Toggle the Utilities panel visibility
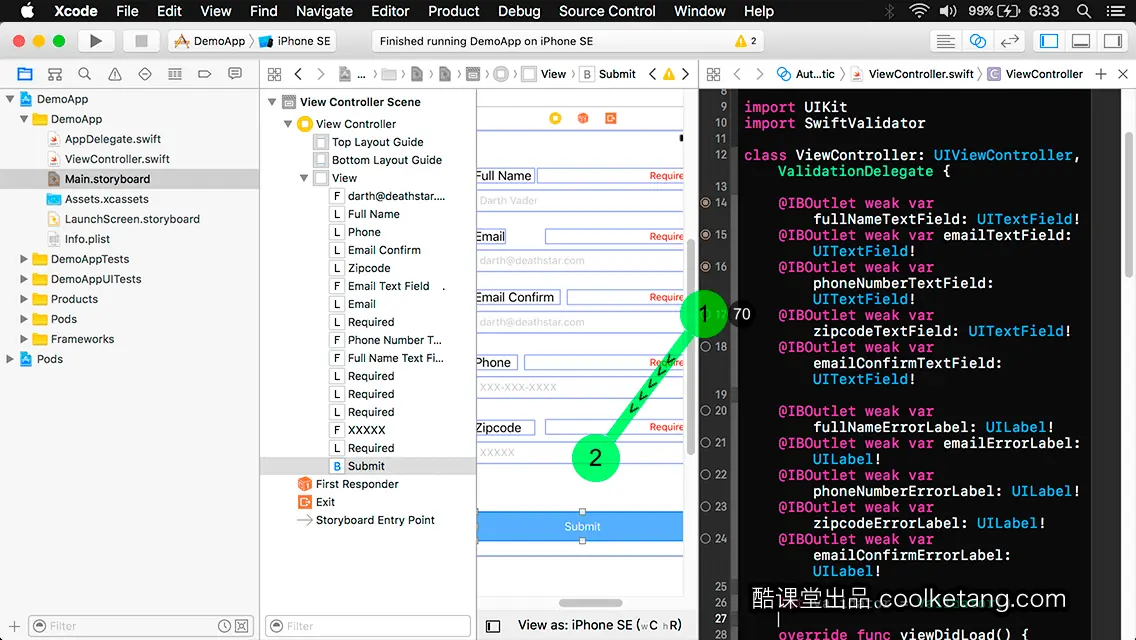Screen dimensions: 1136x640 coord(1113,41)
